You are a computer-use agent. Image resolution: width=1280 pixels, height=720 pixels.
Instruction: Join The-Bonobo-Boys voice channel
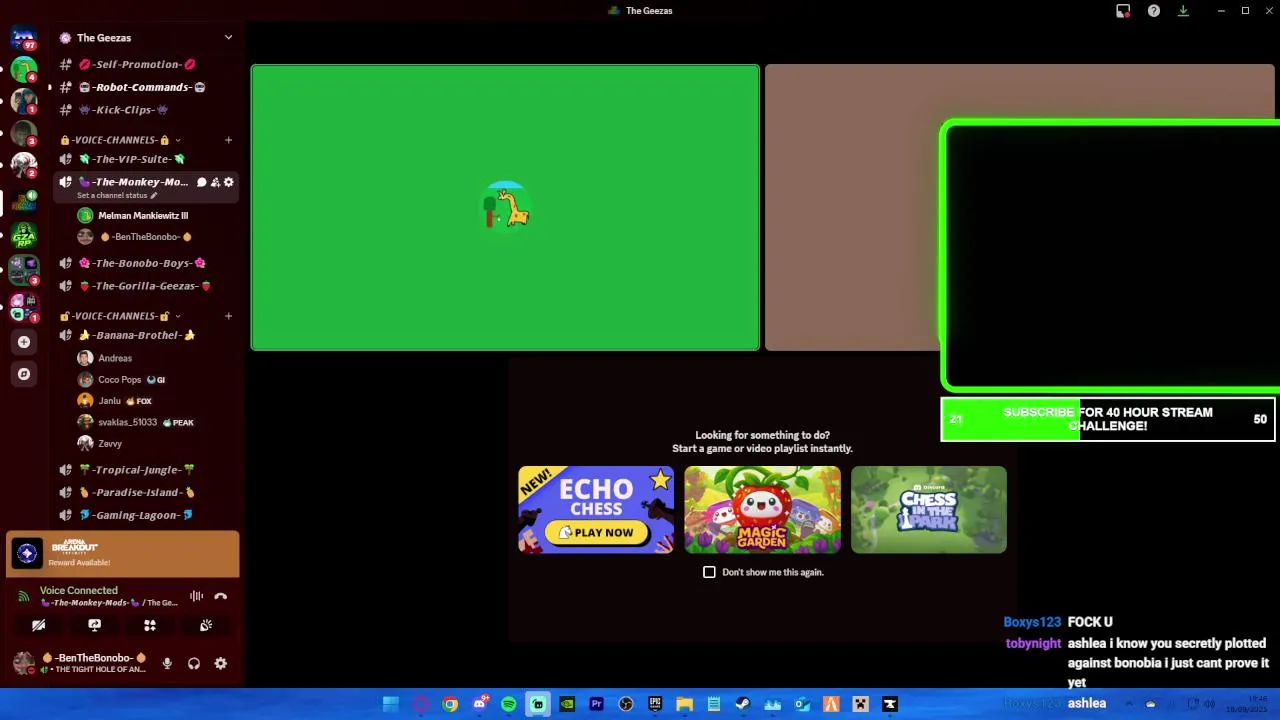(x=146, y=263)
